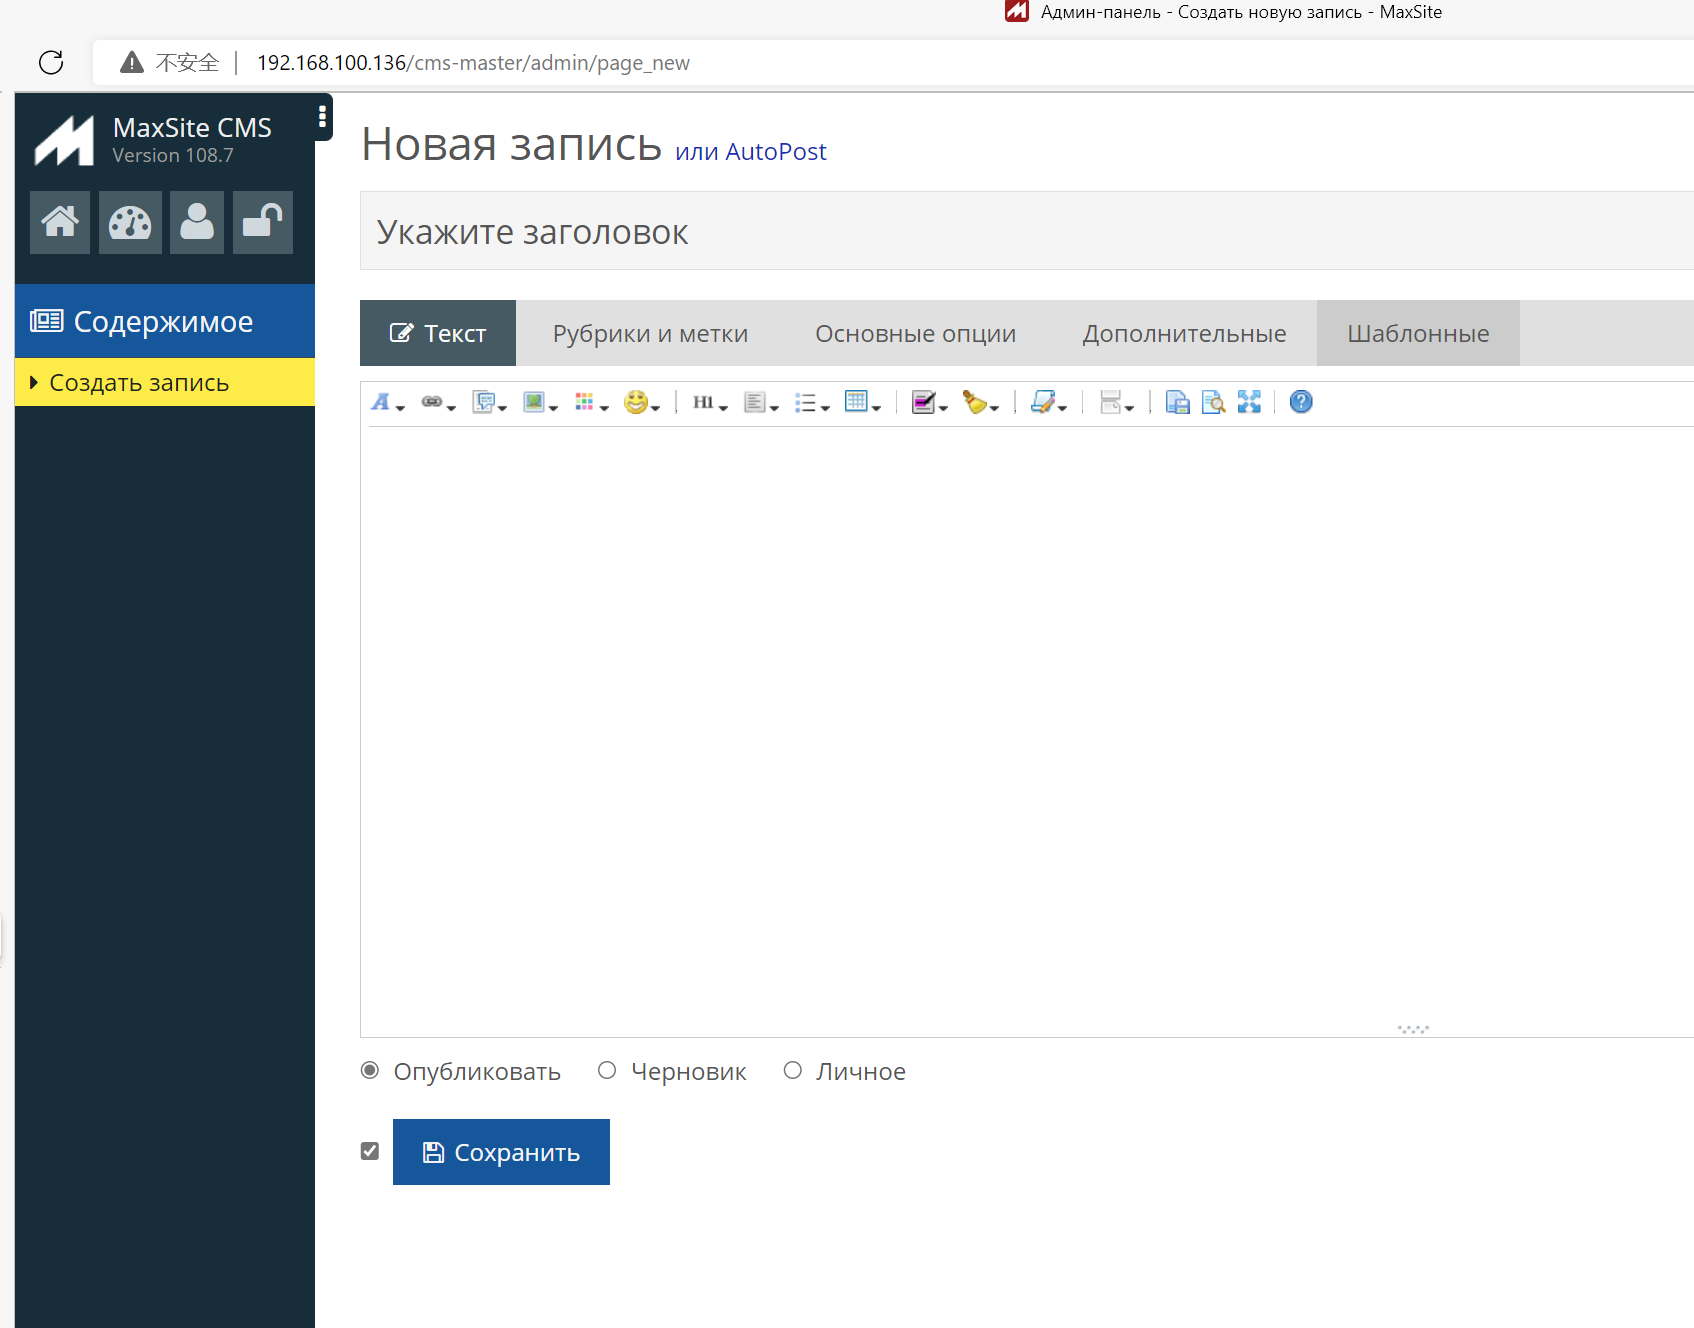1694x1328 pixels.
Task: Open the Шаблонные tab
Action: 1418,333
